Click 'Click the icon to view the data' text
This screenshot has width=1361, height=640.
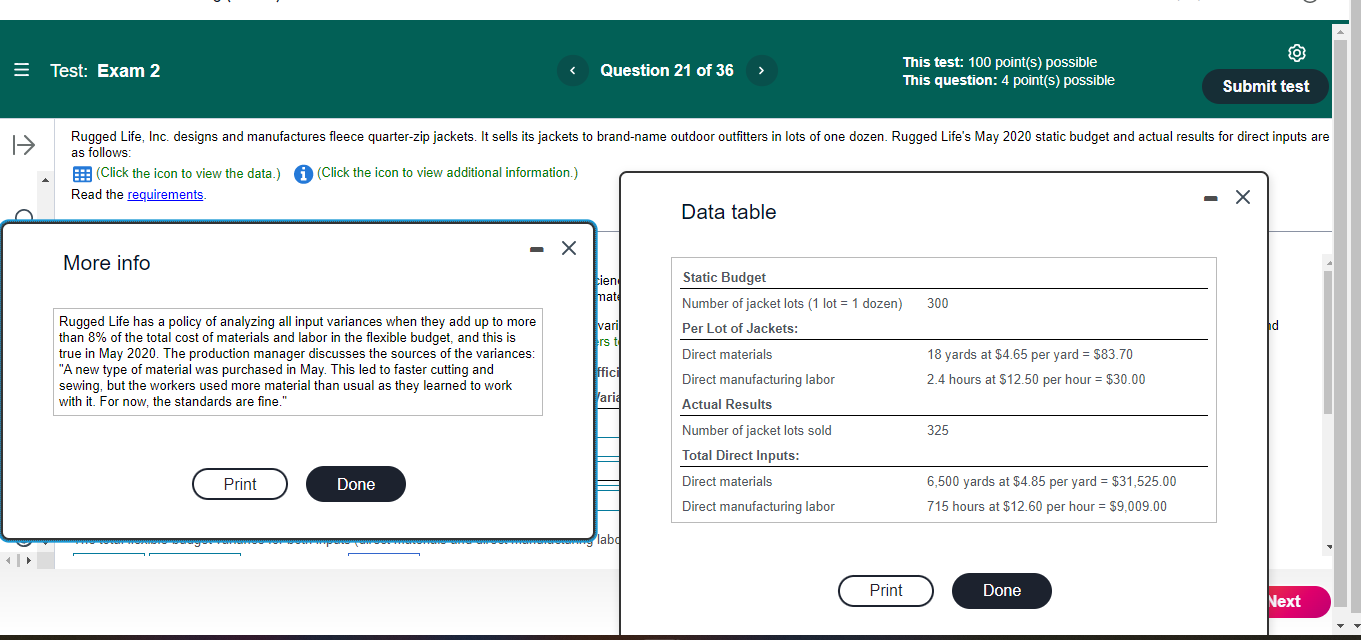(188, 173)
